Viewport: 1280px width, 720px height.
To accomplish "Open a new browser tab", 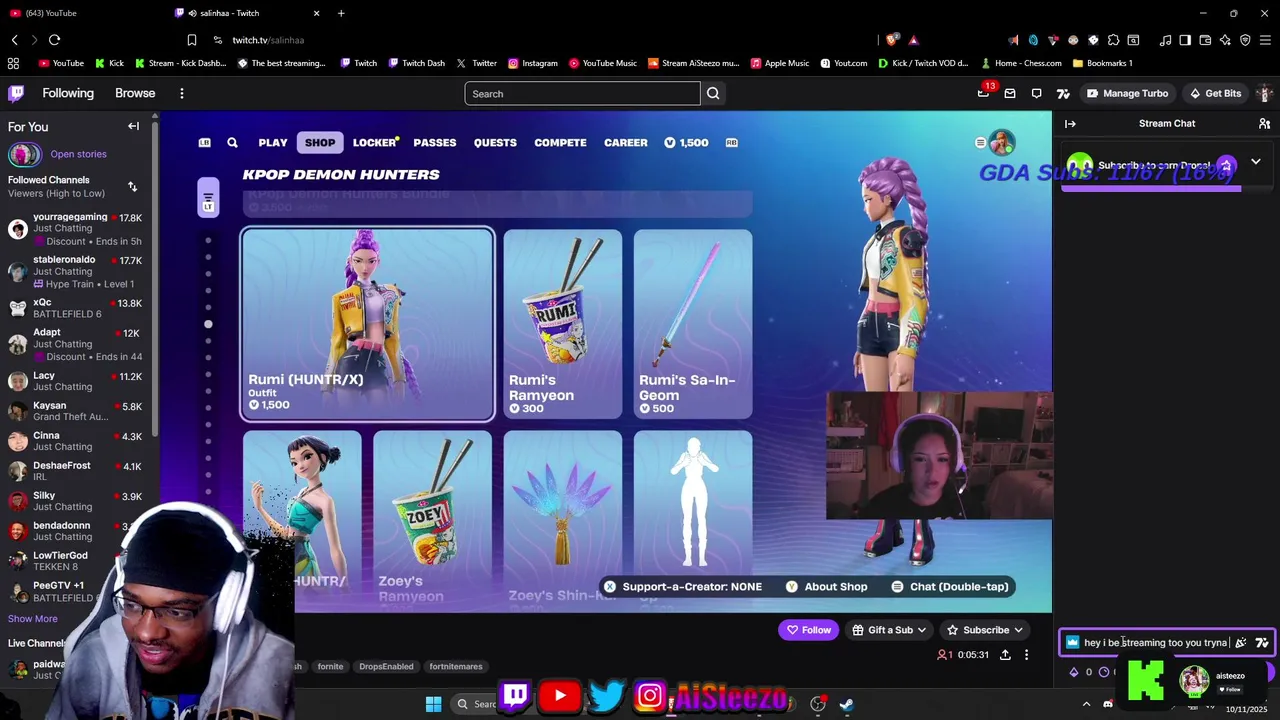I will [341, 13].
